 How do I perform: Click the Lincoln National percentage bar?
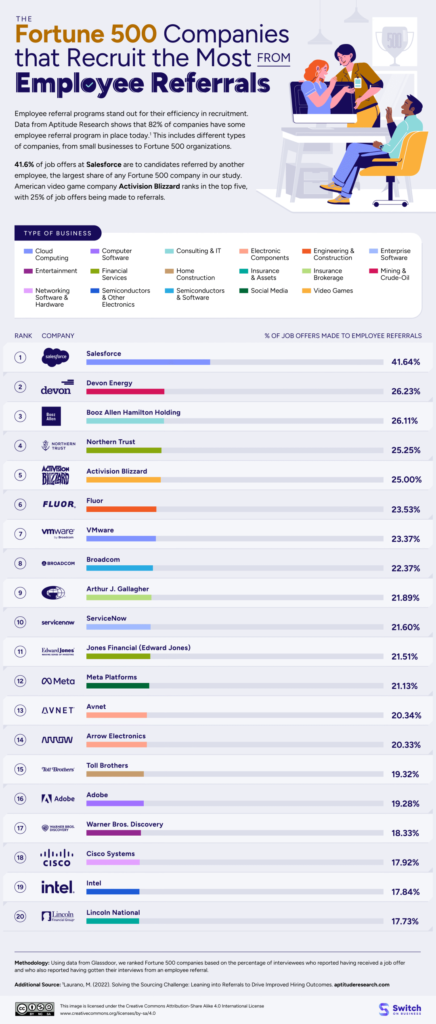(235, 921)
